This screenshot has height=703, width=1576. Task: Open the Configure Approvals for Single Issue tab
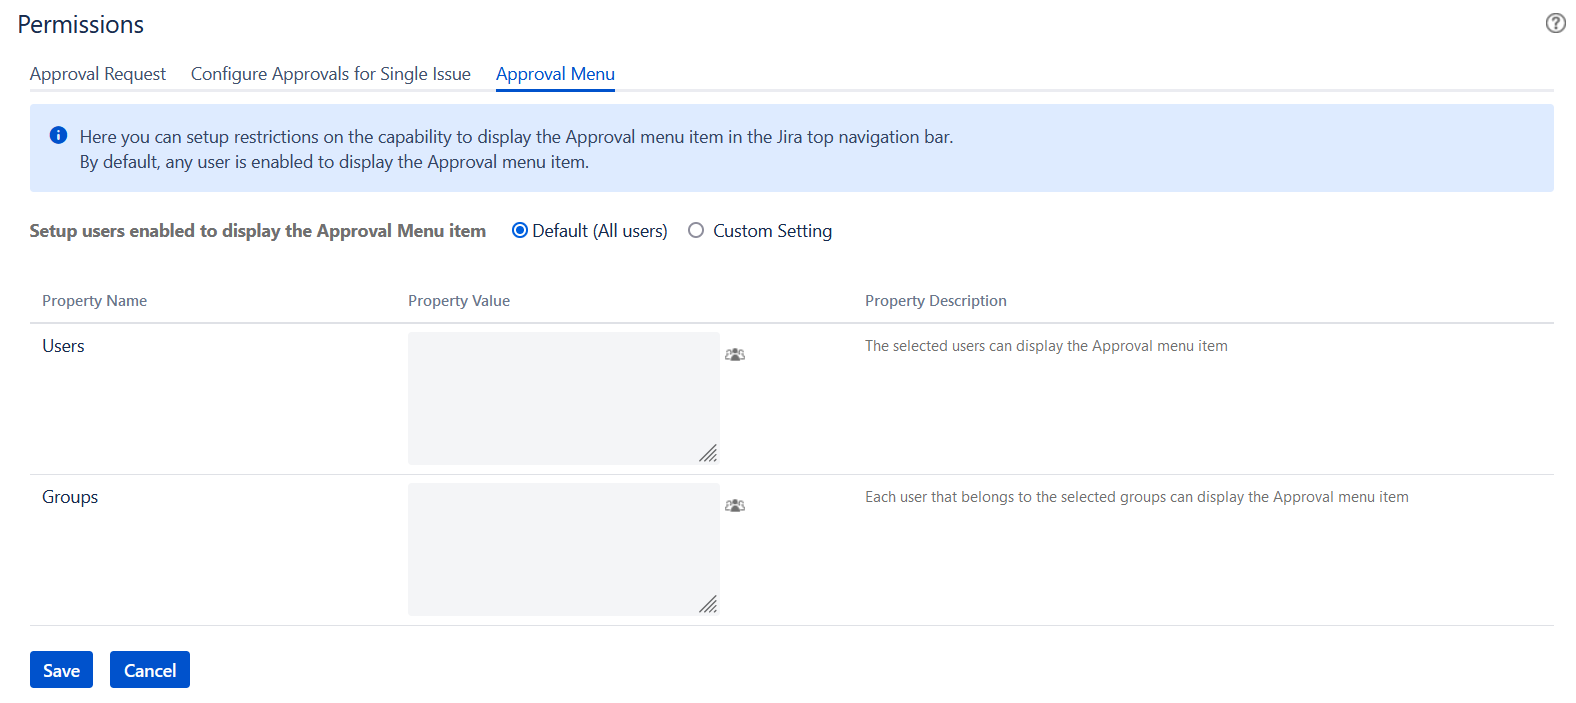coord(331,74)
